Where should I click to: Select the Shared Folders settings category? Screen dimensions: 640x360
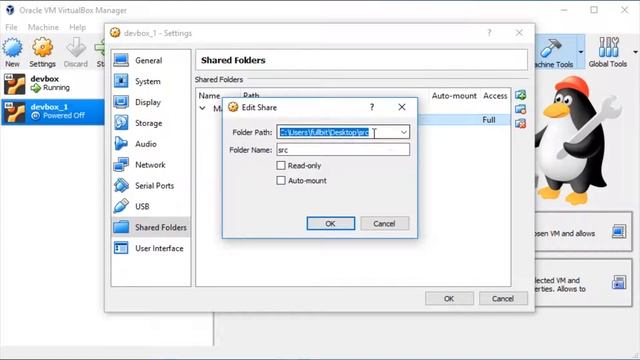(x=151, y=227)
